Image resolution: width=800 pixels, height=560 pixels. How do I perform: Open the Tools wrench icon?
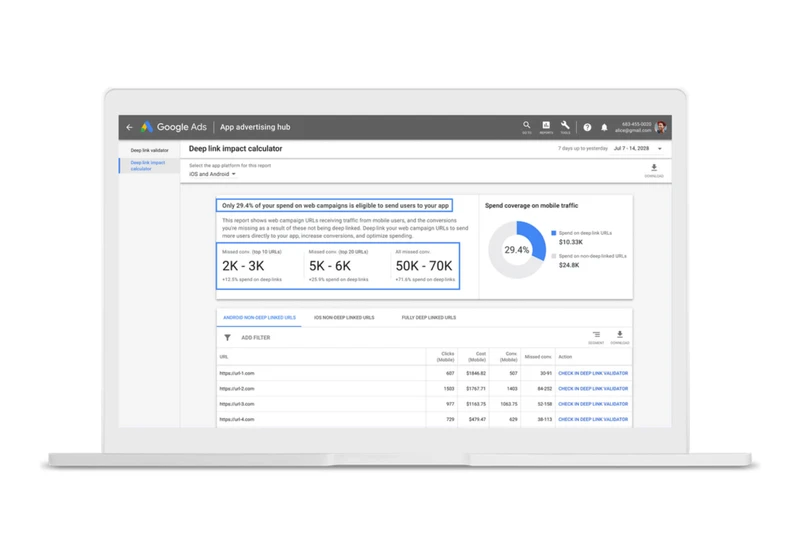(565, 127)
